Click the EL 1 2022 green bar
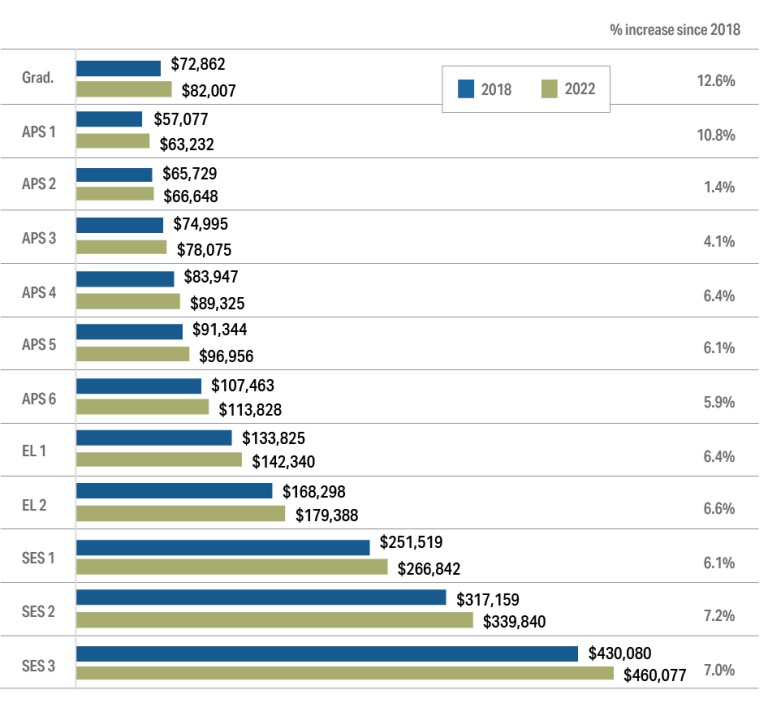The image size is (768, 703). [x=159, y=460]
